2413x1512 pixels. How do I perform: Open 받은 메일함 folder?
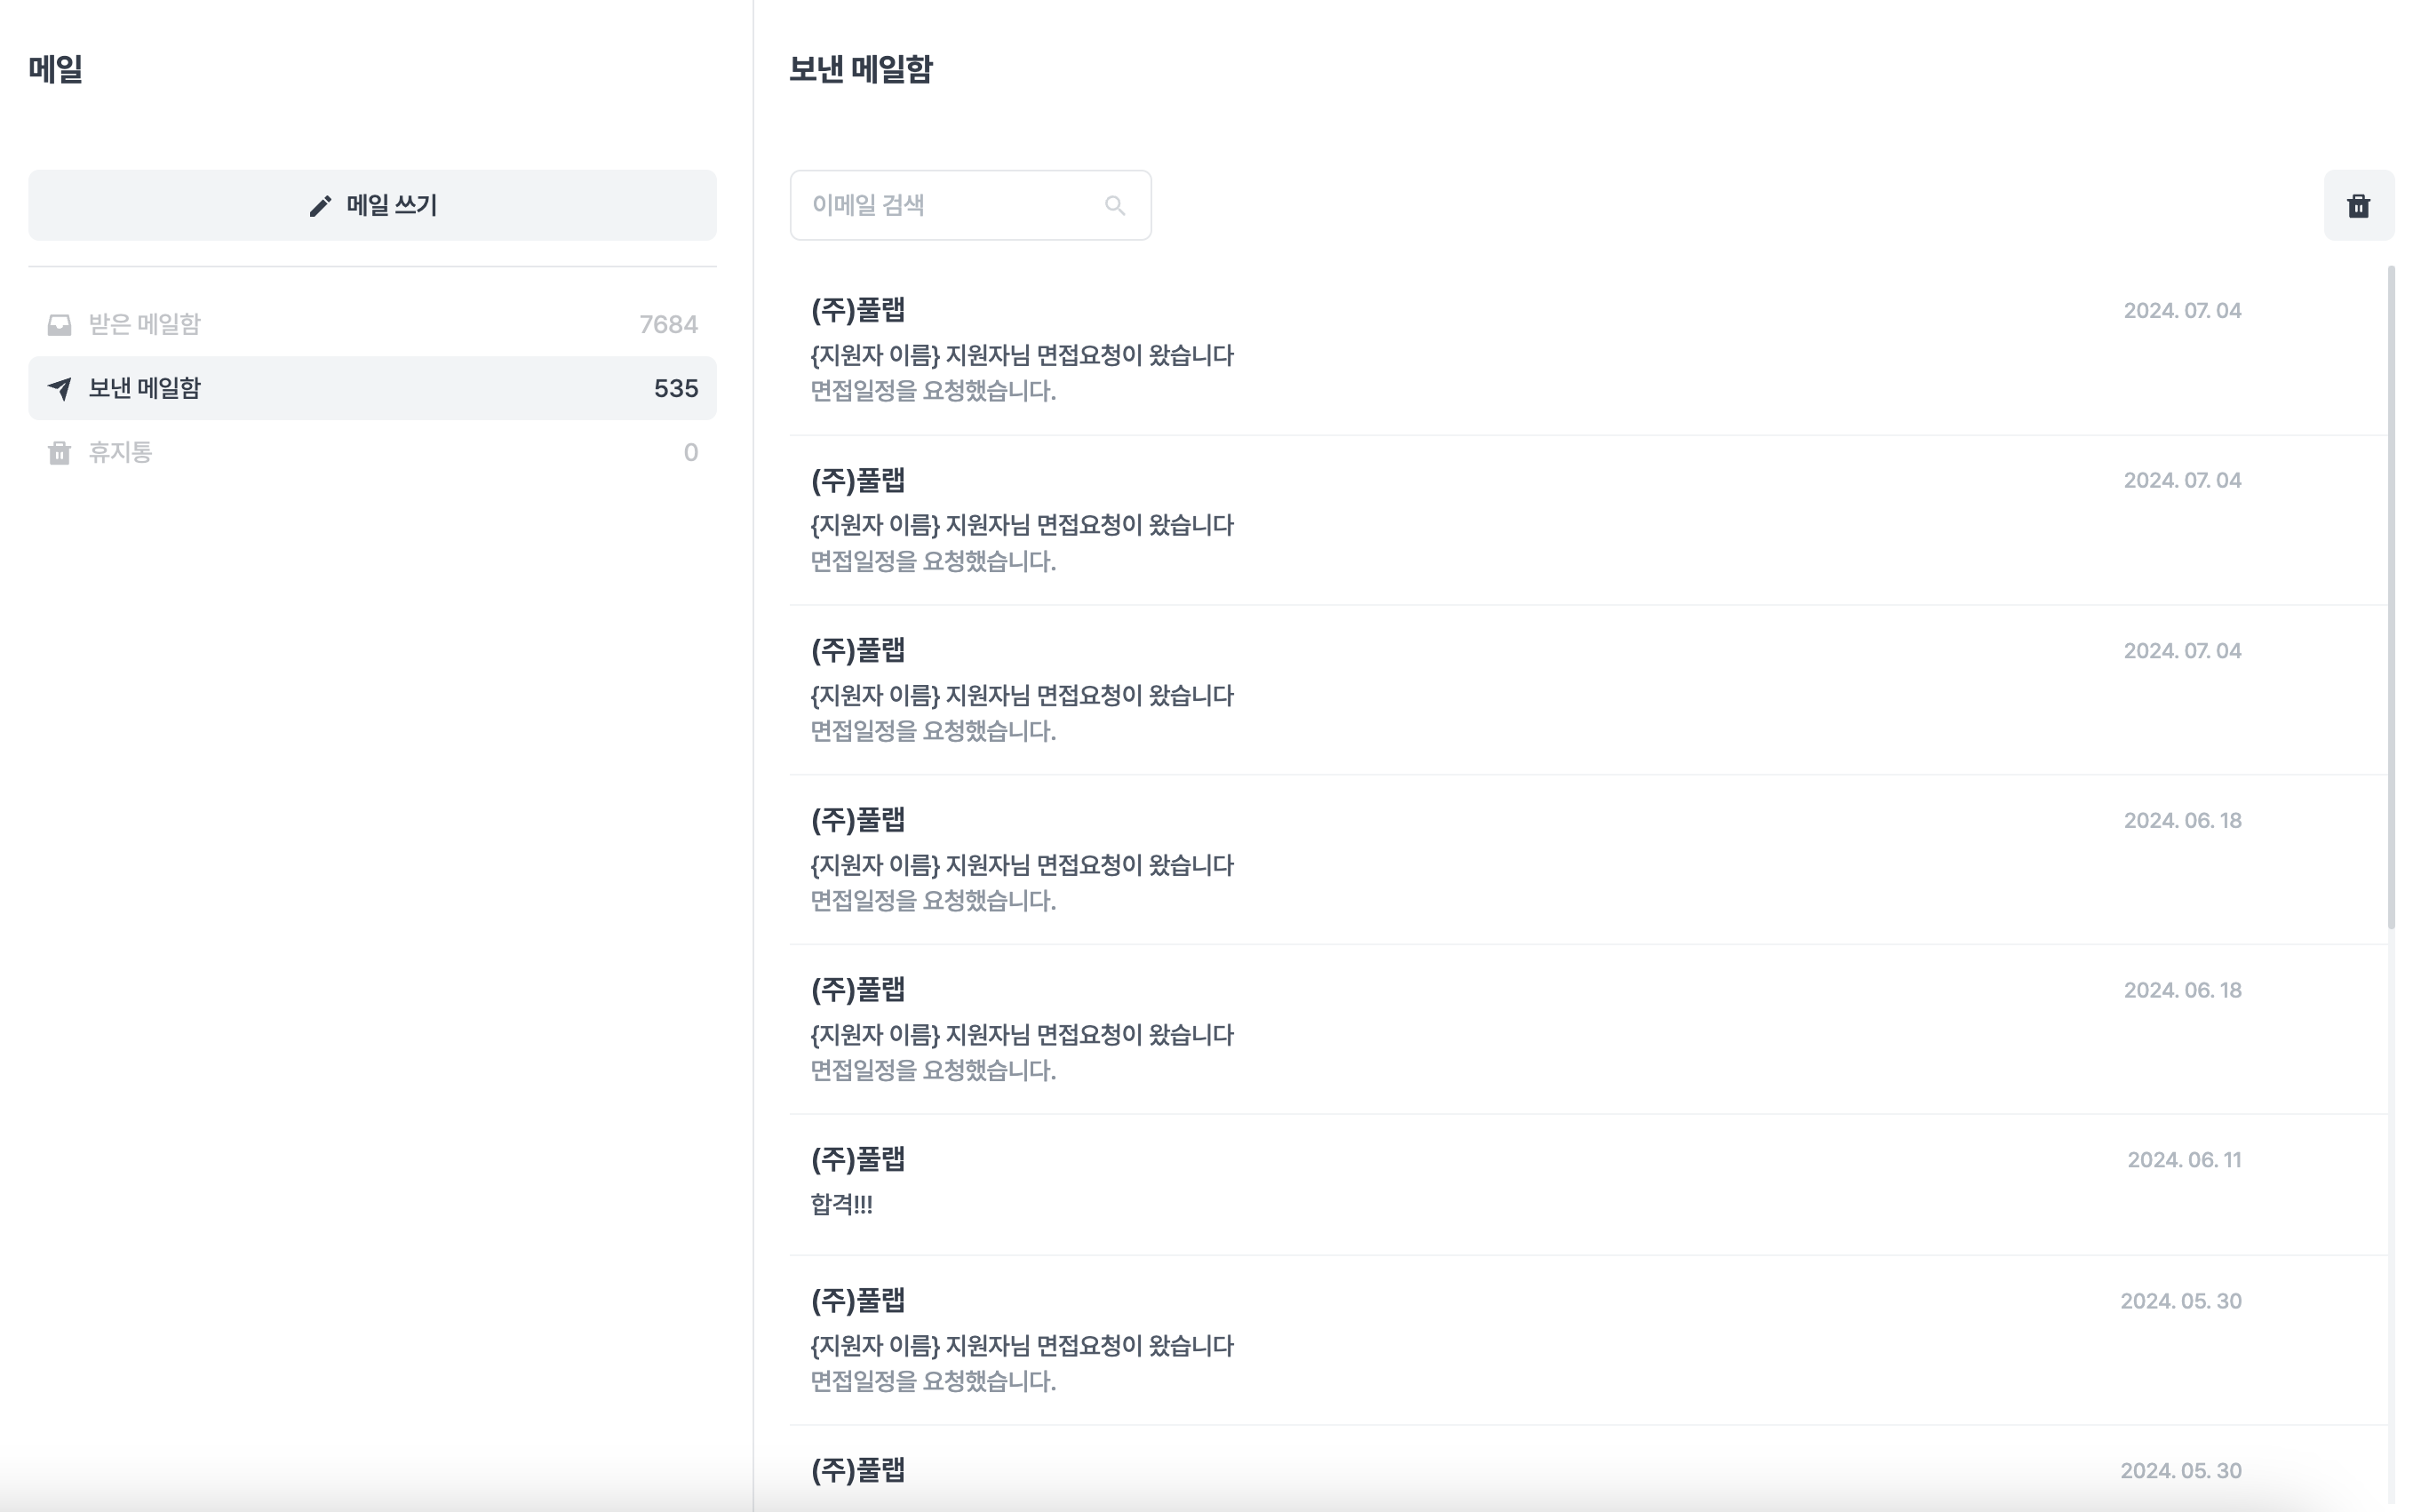(372, 324)
